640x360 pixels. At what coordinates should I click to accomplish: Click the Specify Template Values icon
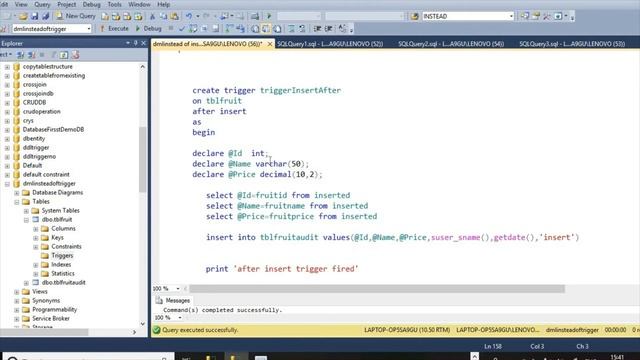342,29
